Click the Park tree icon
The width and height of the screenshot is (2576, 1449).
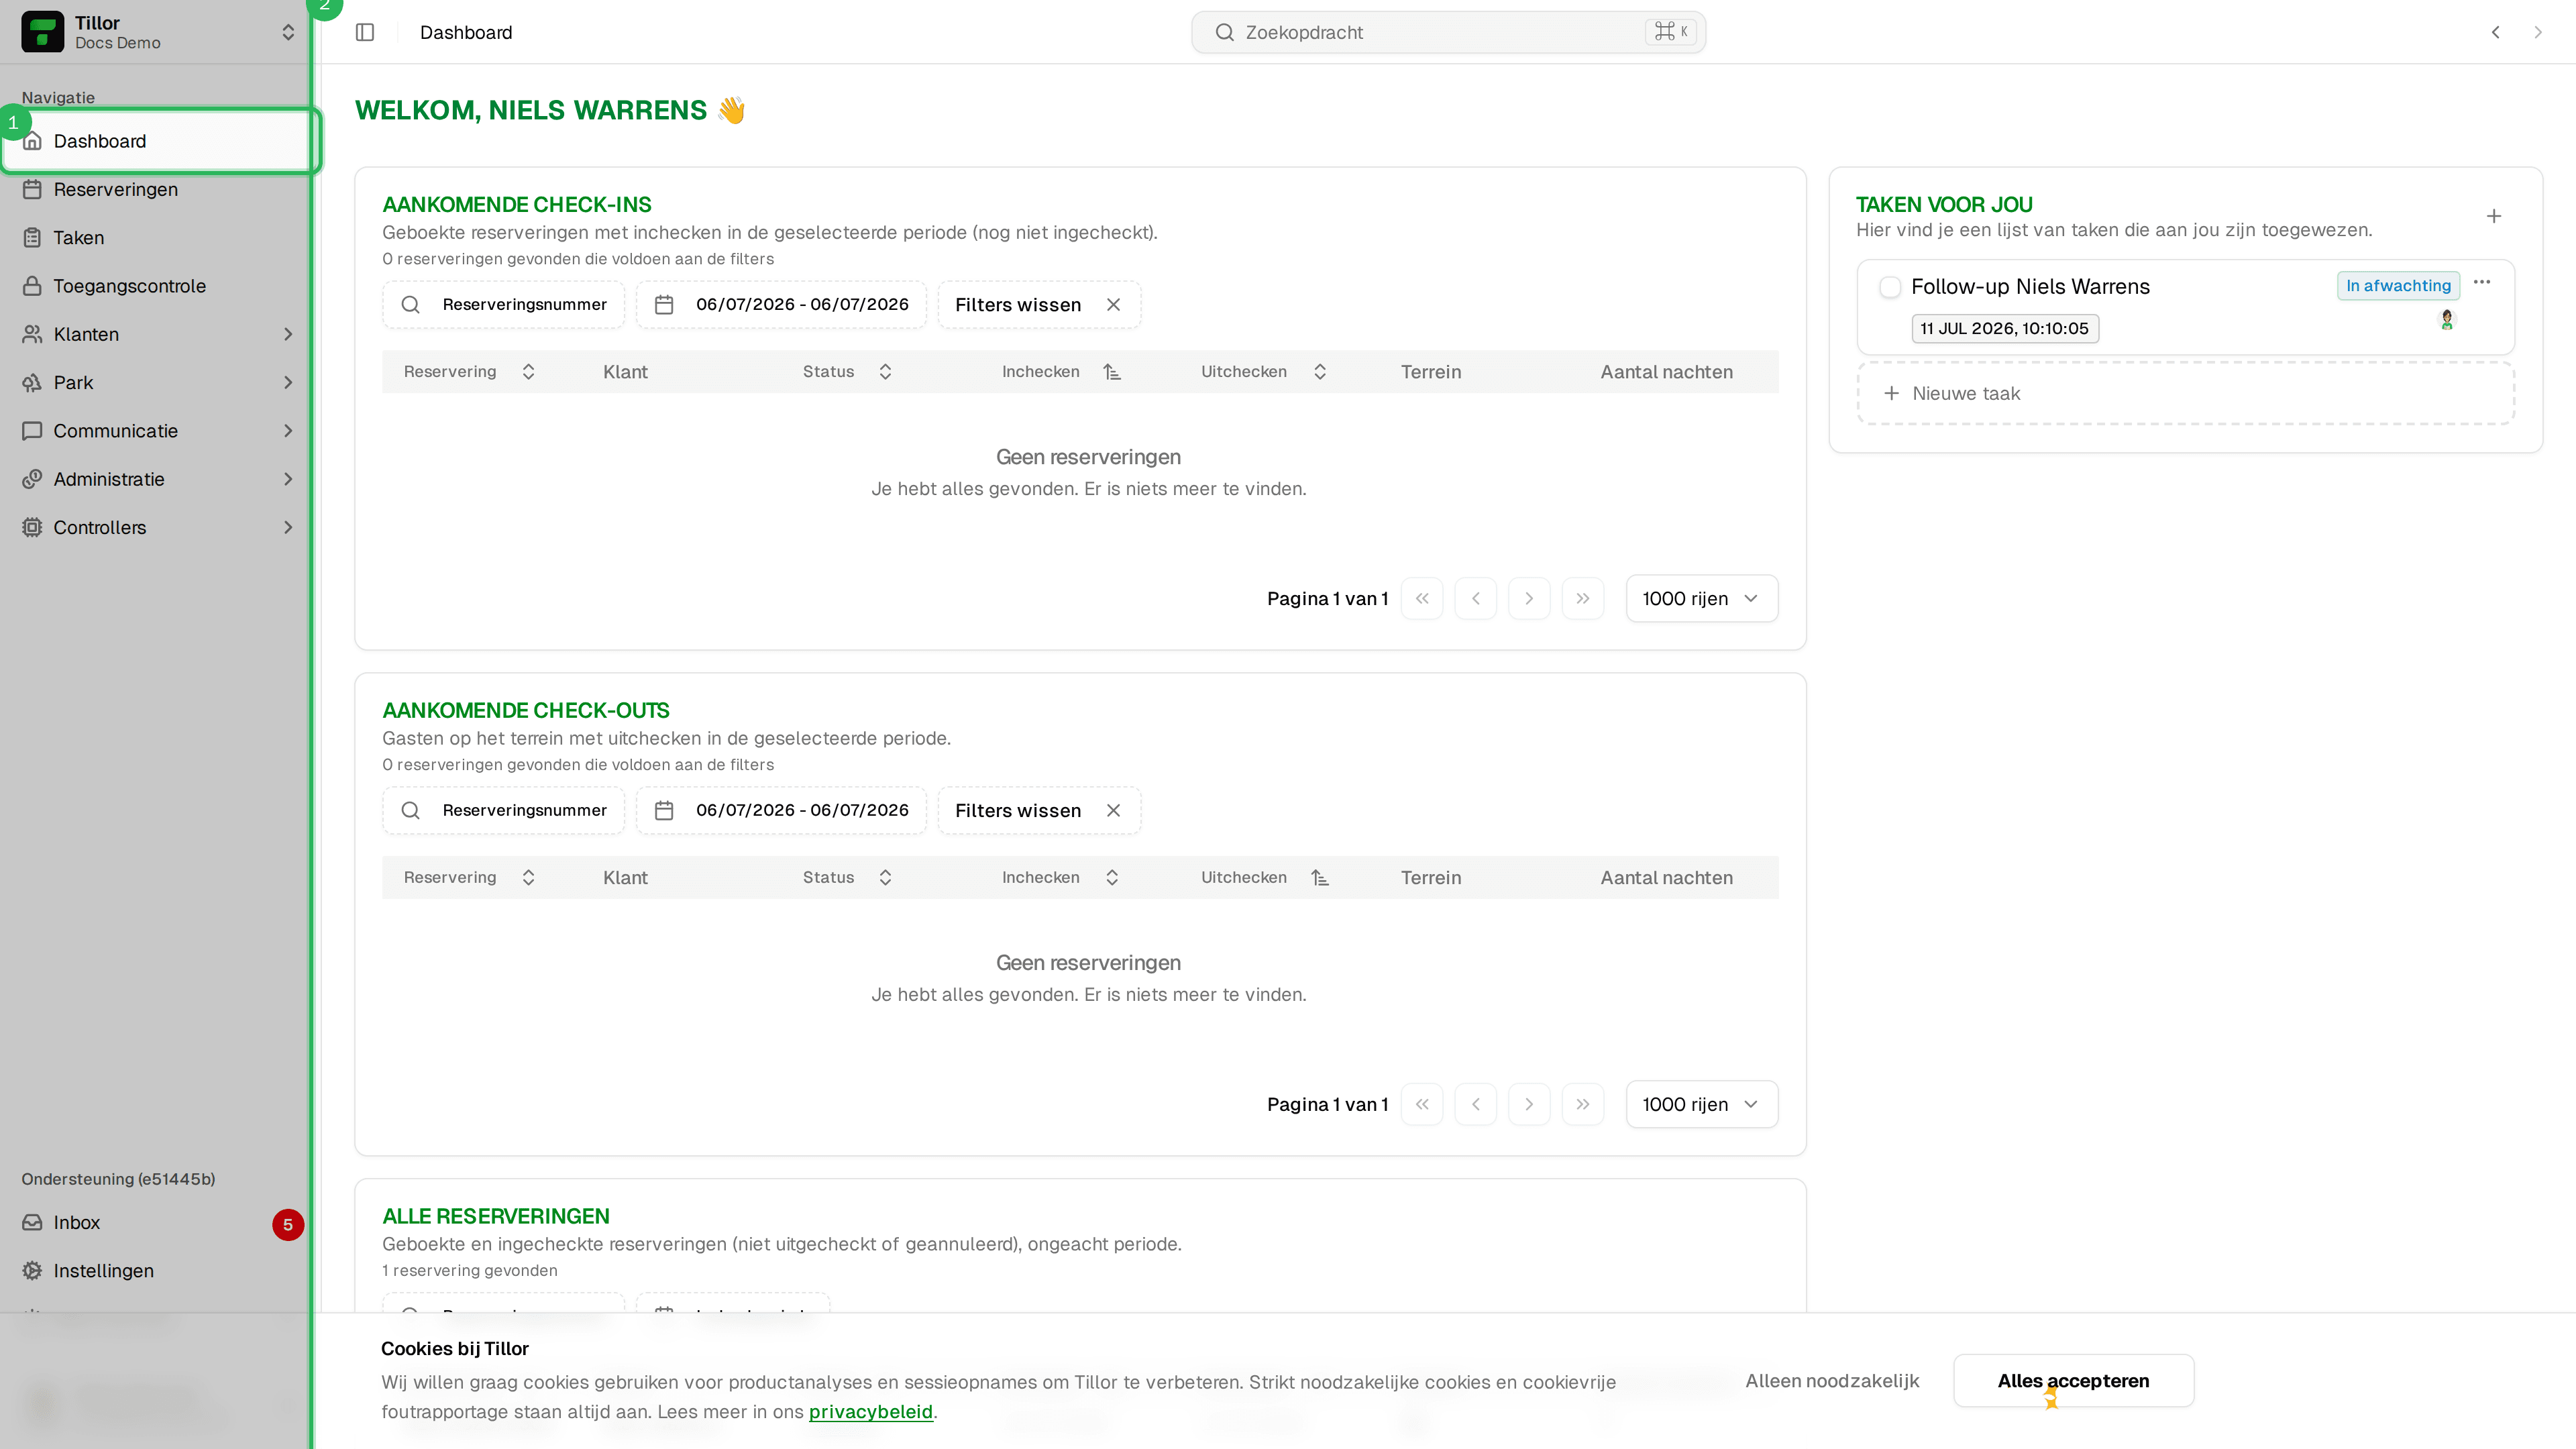32,382
